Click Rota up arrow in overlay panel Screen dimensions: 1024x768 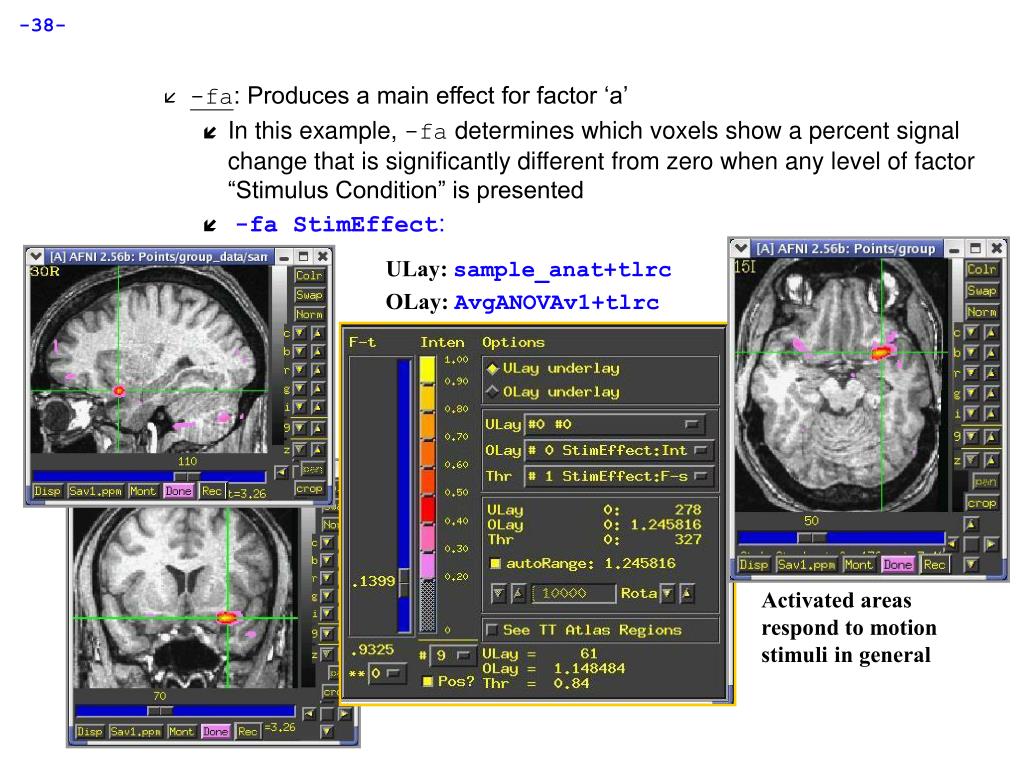point(686,594)
